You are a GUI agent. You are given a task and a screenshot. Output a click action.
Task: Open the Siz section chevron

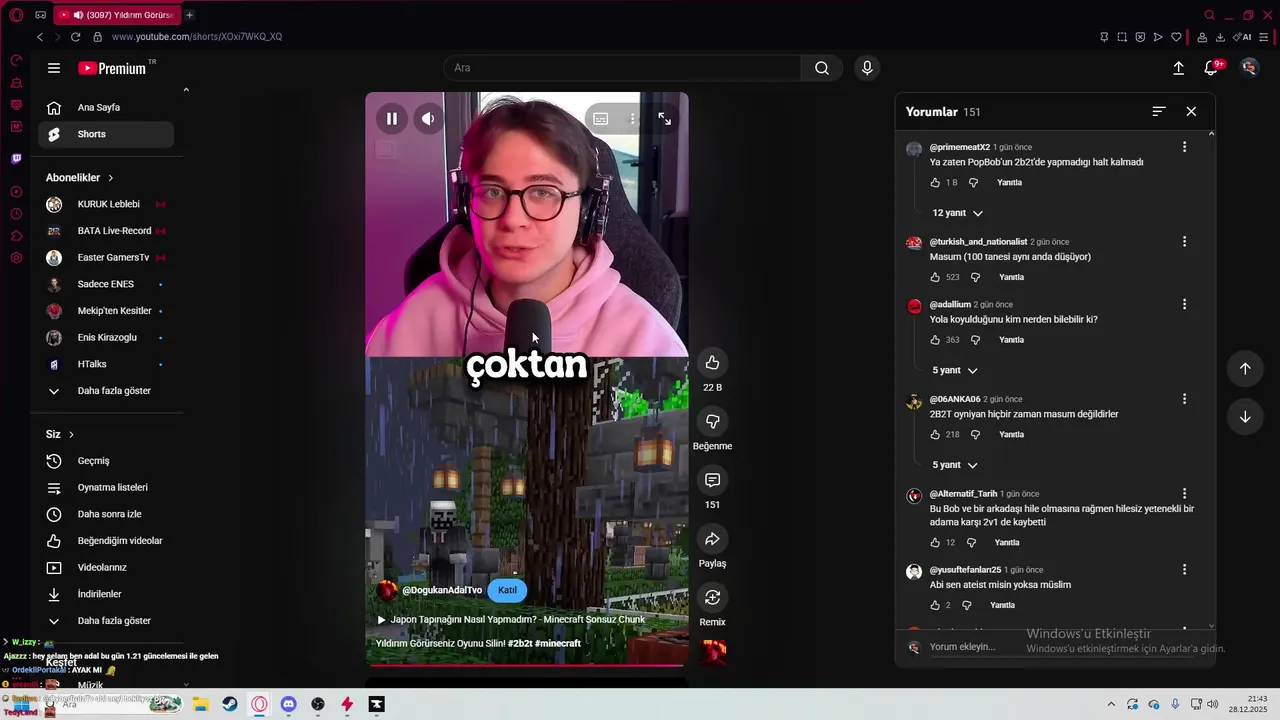(71, 435)
